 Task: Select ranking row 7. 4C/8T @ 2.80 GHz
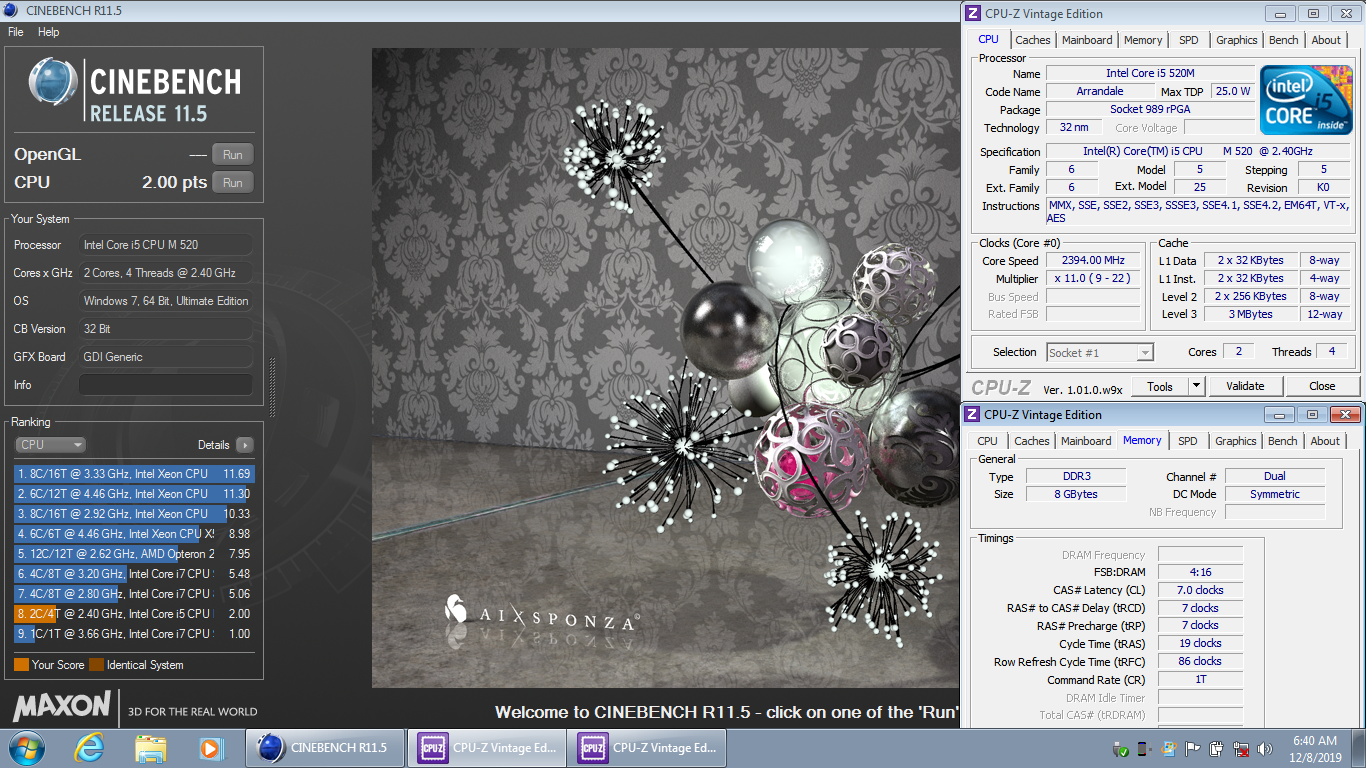point(134,594)
